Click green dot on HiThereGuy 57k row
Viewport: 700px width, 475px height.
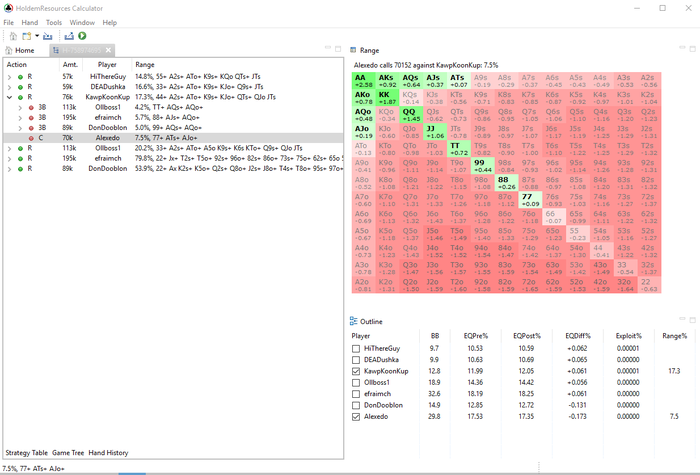[20, 77]
